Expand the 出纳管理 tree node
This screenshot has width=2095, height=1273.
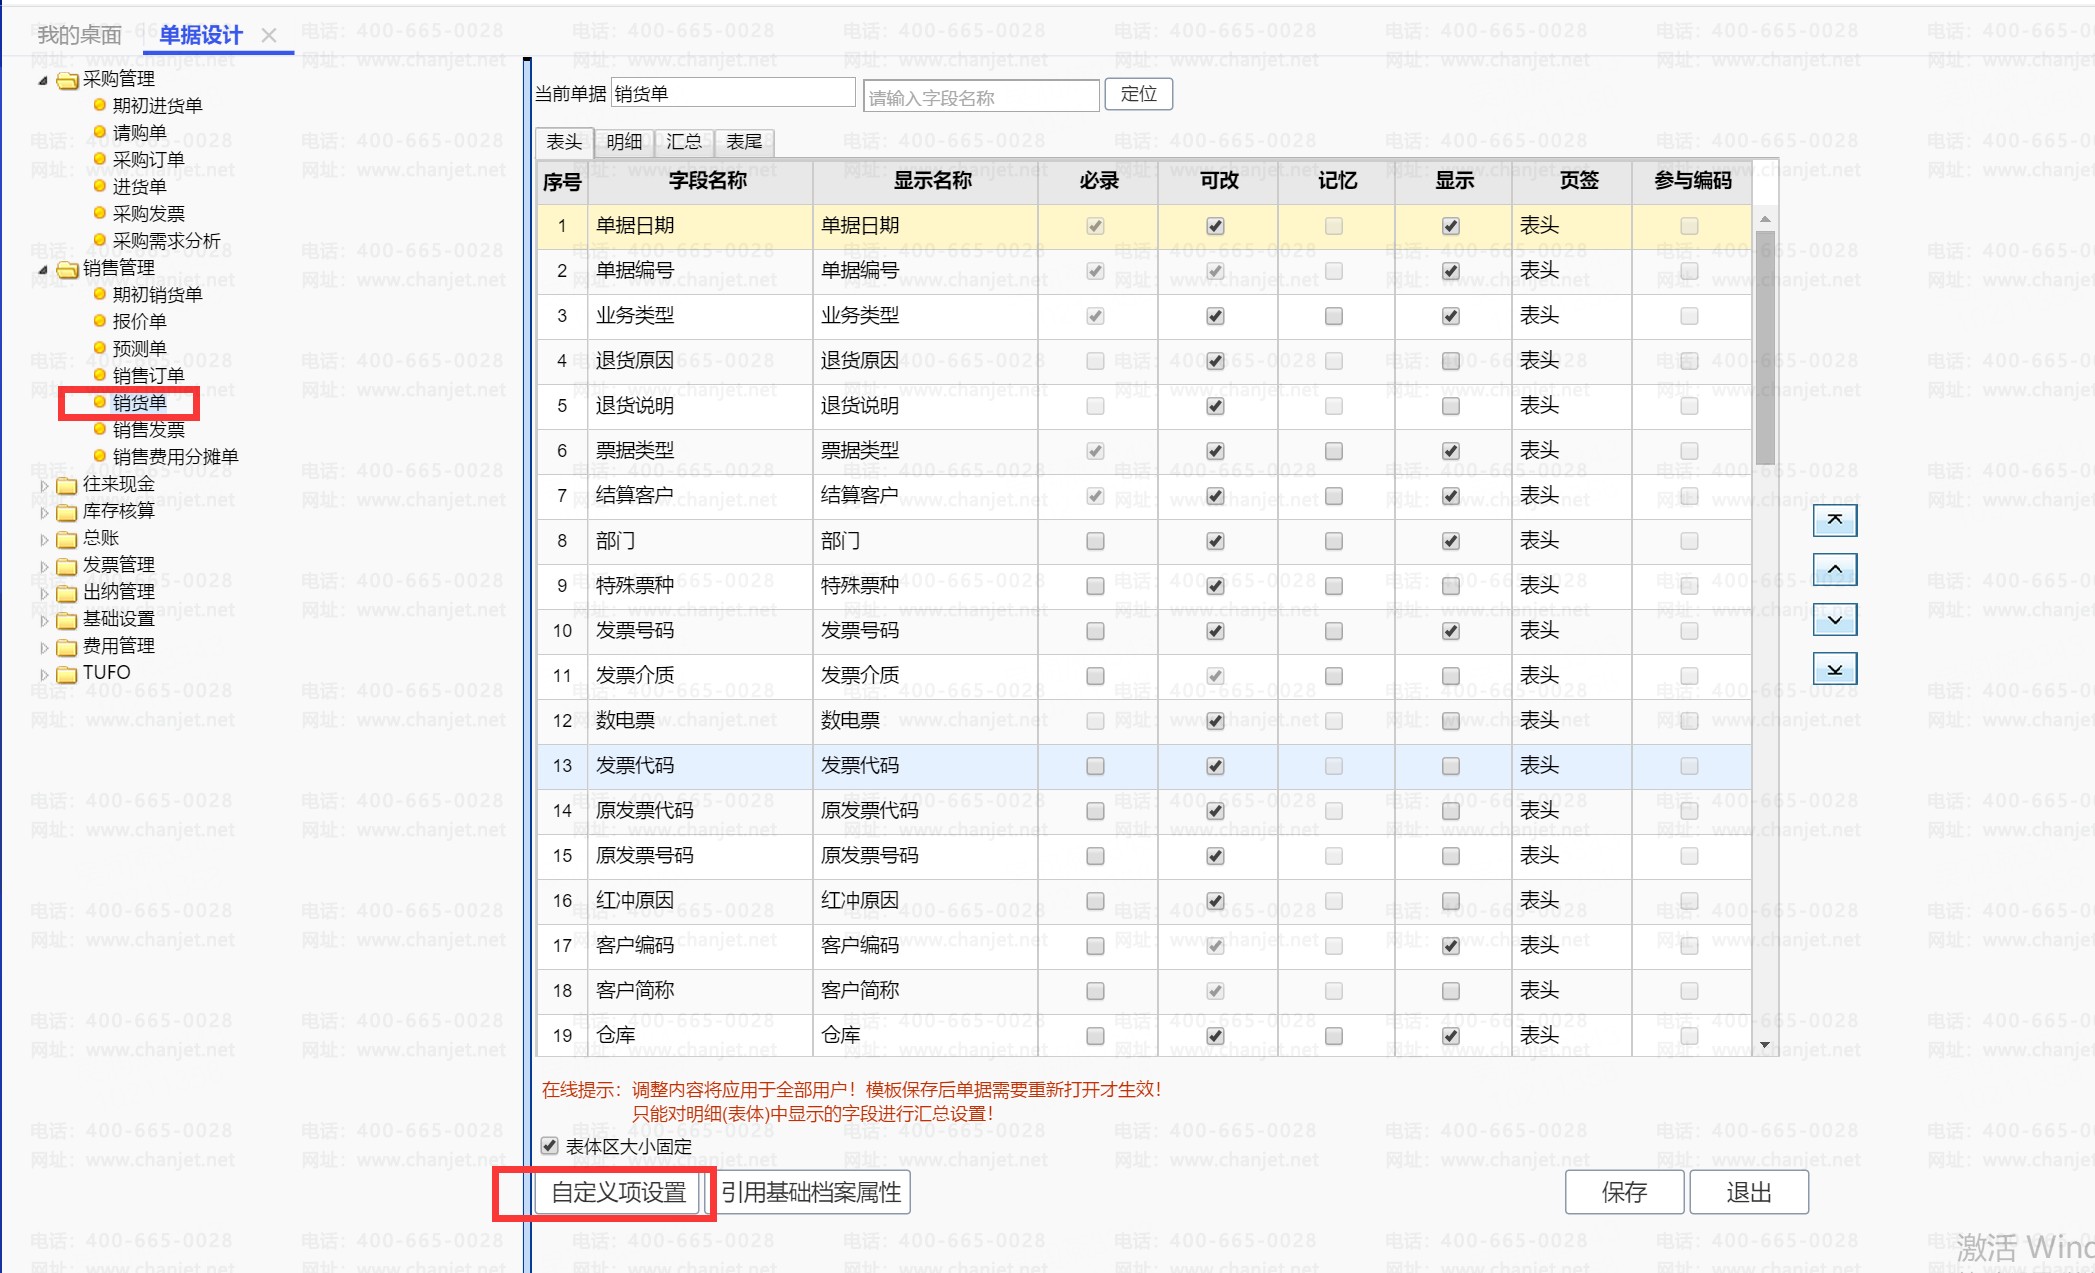(43, 593)
